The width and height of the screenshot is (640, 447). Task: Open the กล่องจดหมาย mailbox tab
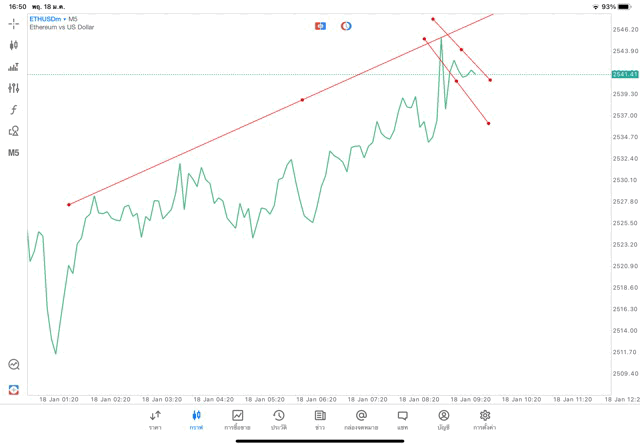click(361, 419)
